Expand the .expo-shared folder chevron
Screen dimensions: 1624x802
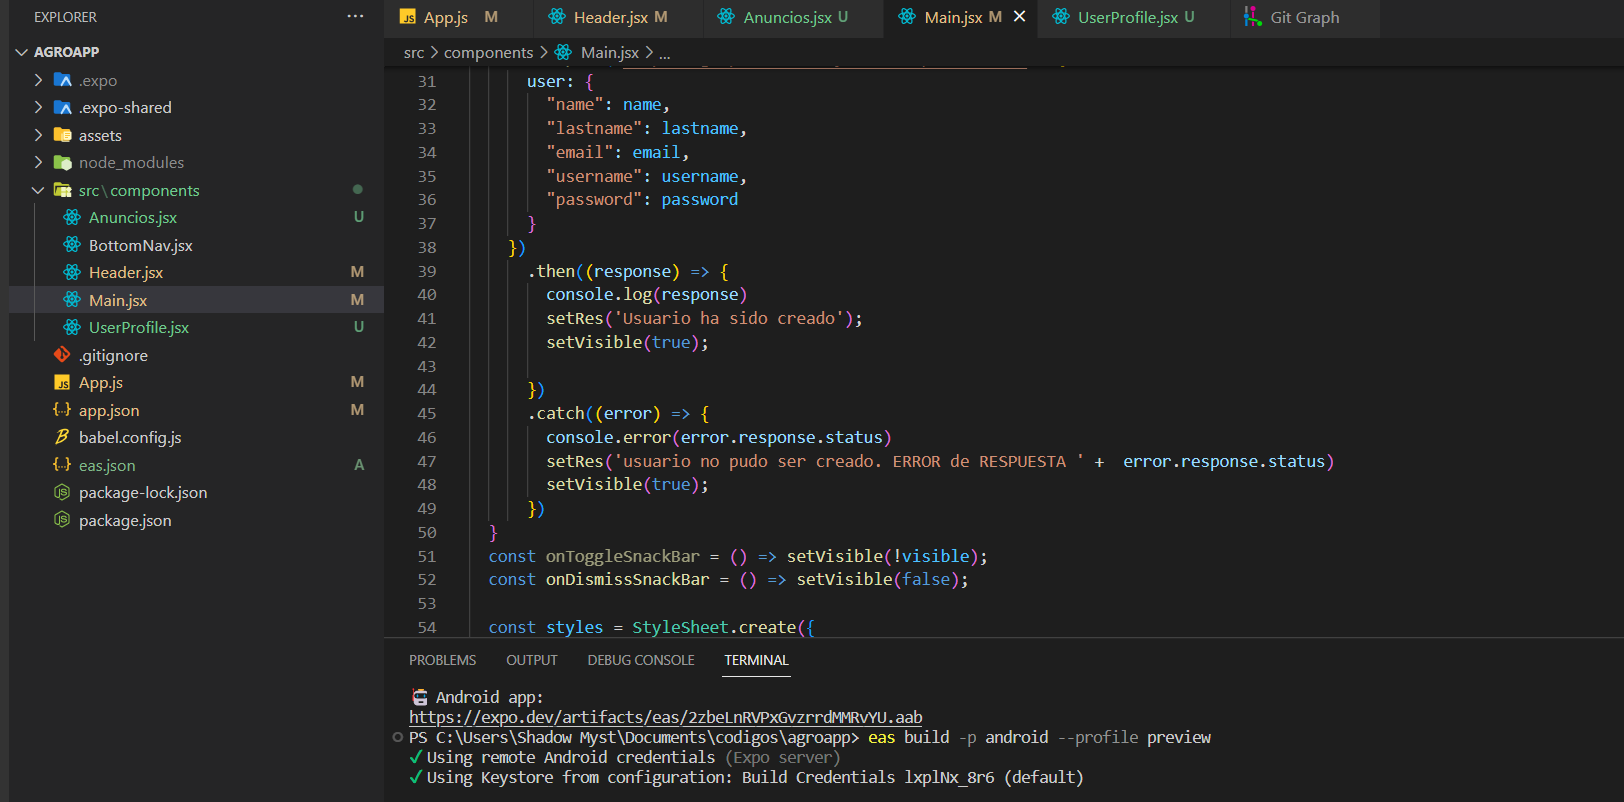pos(38,107)
